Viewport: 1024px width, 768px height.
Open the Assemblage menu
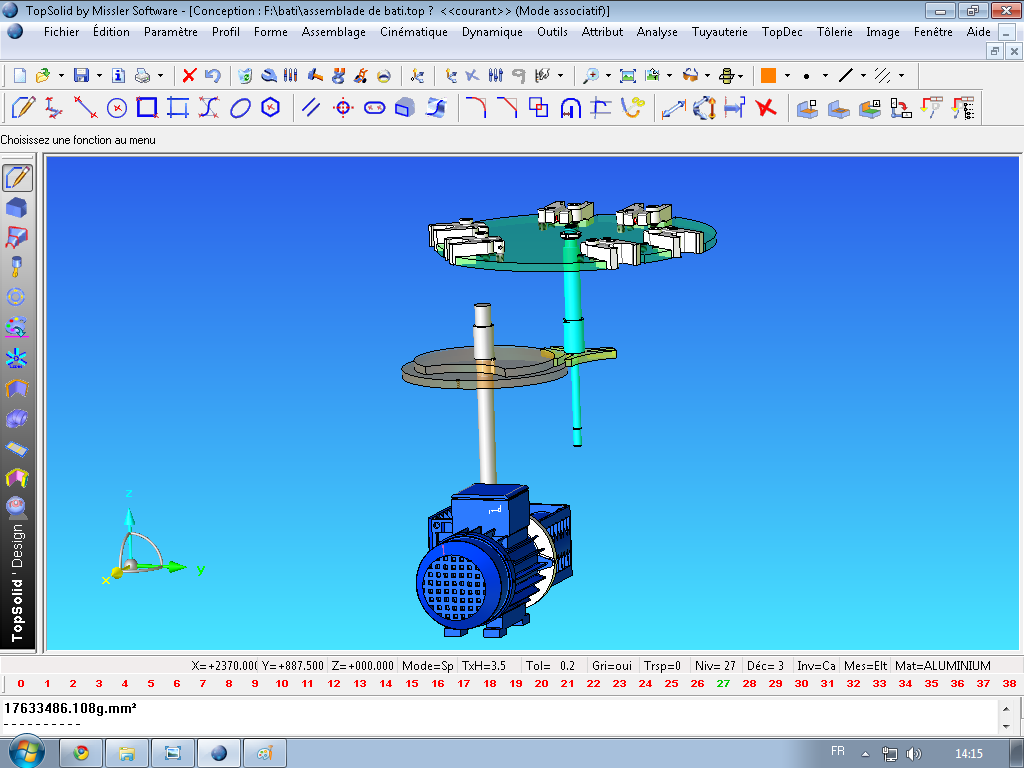tap(334, 32)
